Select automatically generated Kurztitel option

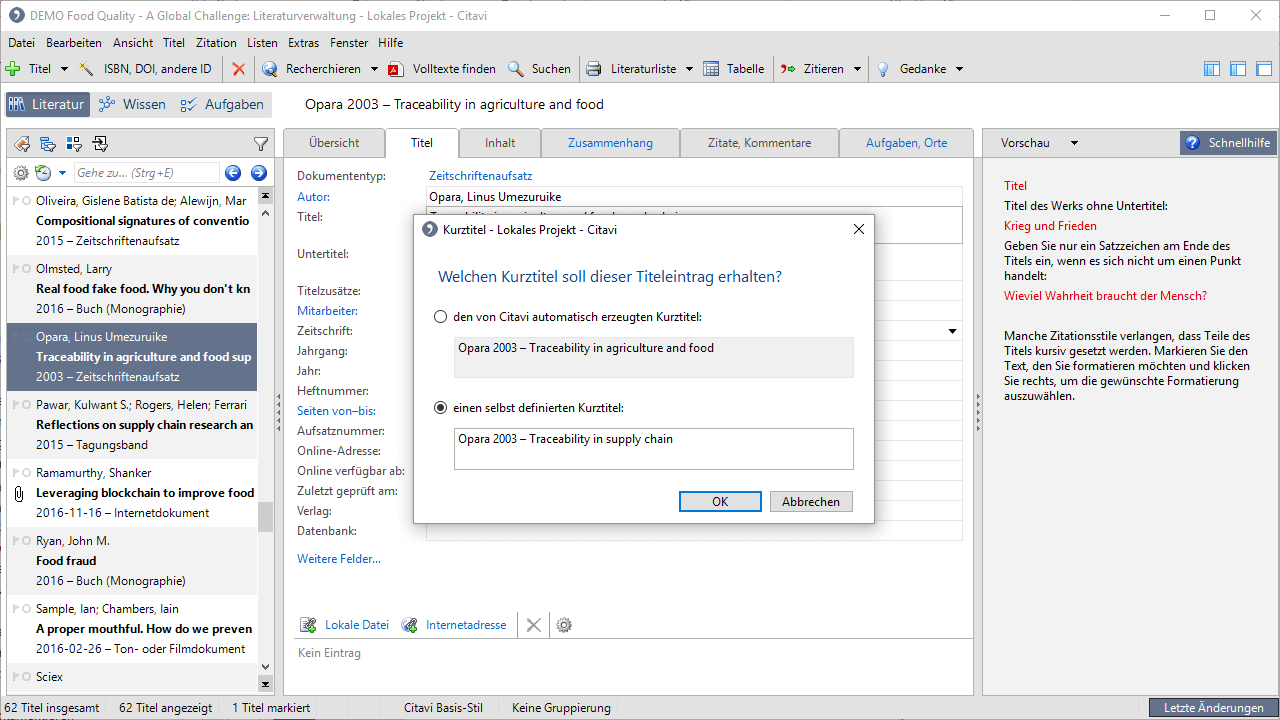pos(441,317)
